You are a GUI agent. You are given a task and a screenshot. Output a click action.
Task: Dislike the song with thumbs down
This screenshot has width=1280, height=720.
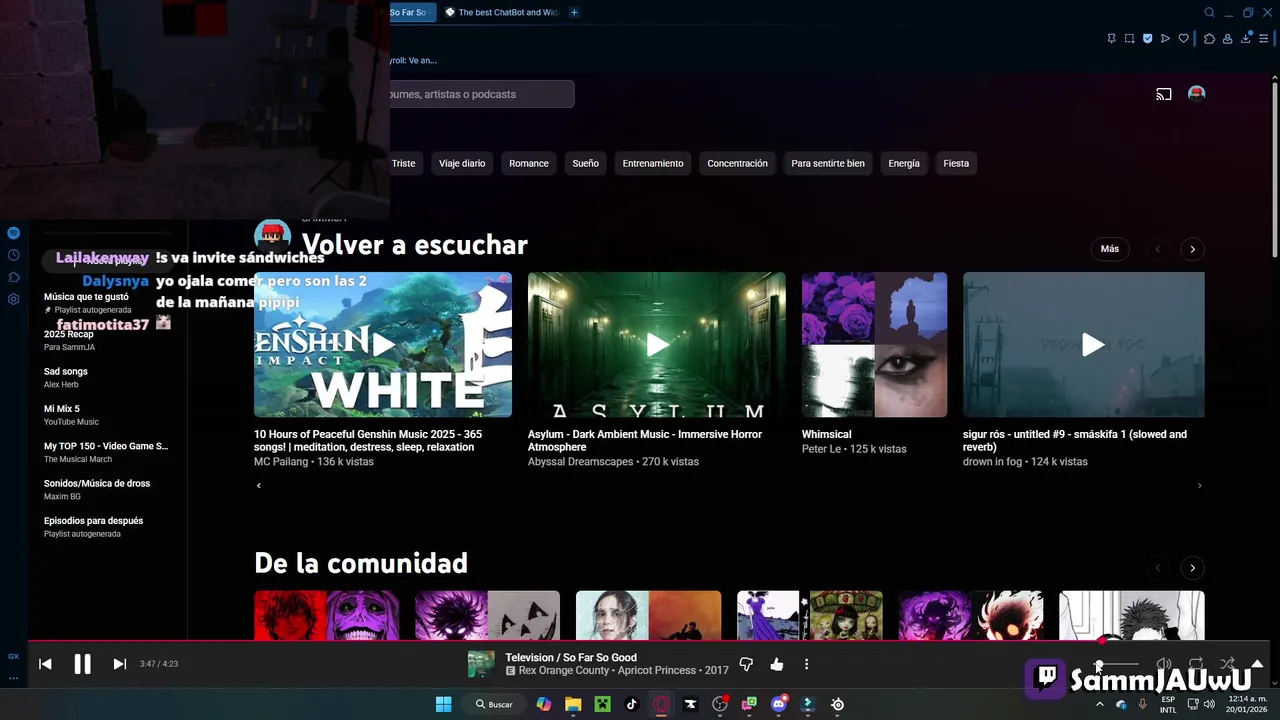click(x=746, y=664)
